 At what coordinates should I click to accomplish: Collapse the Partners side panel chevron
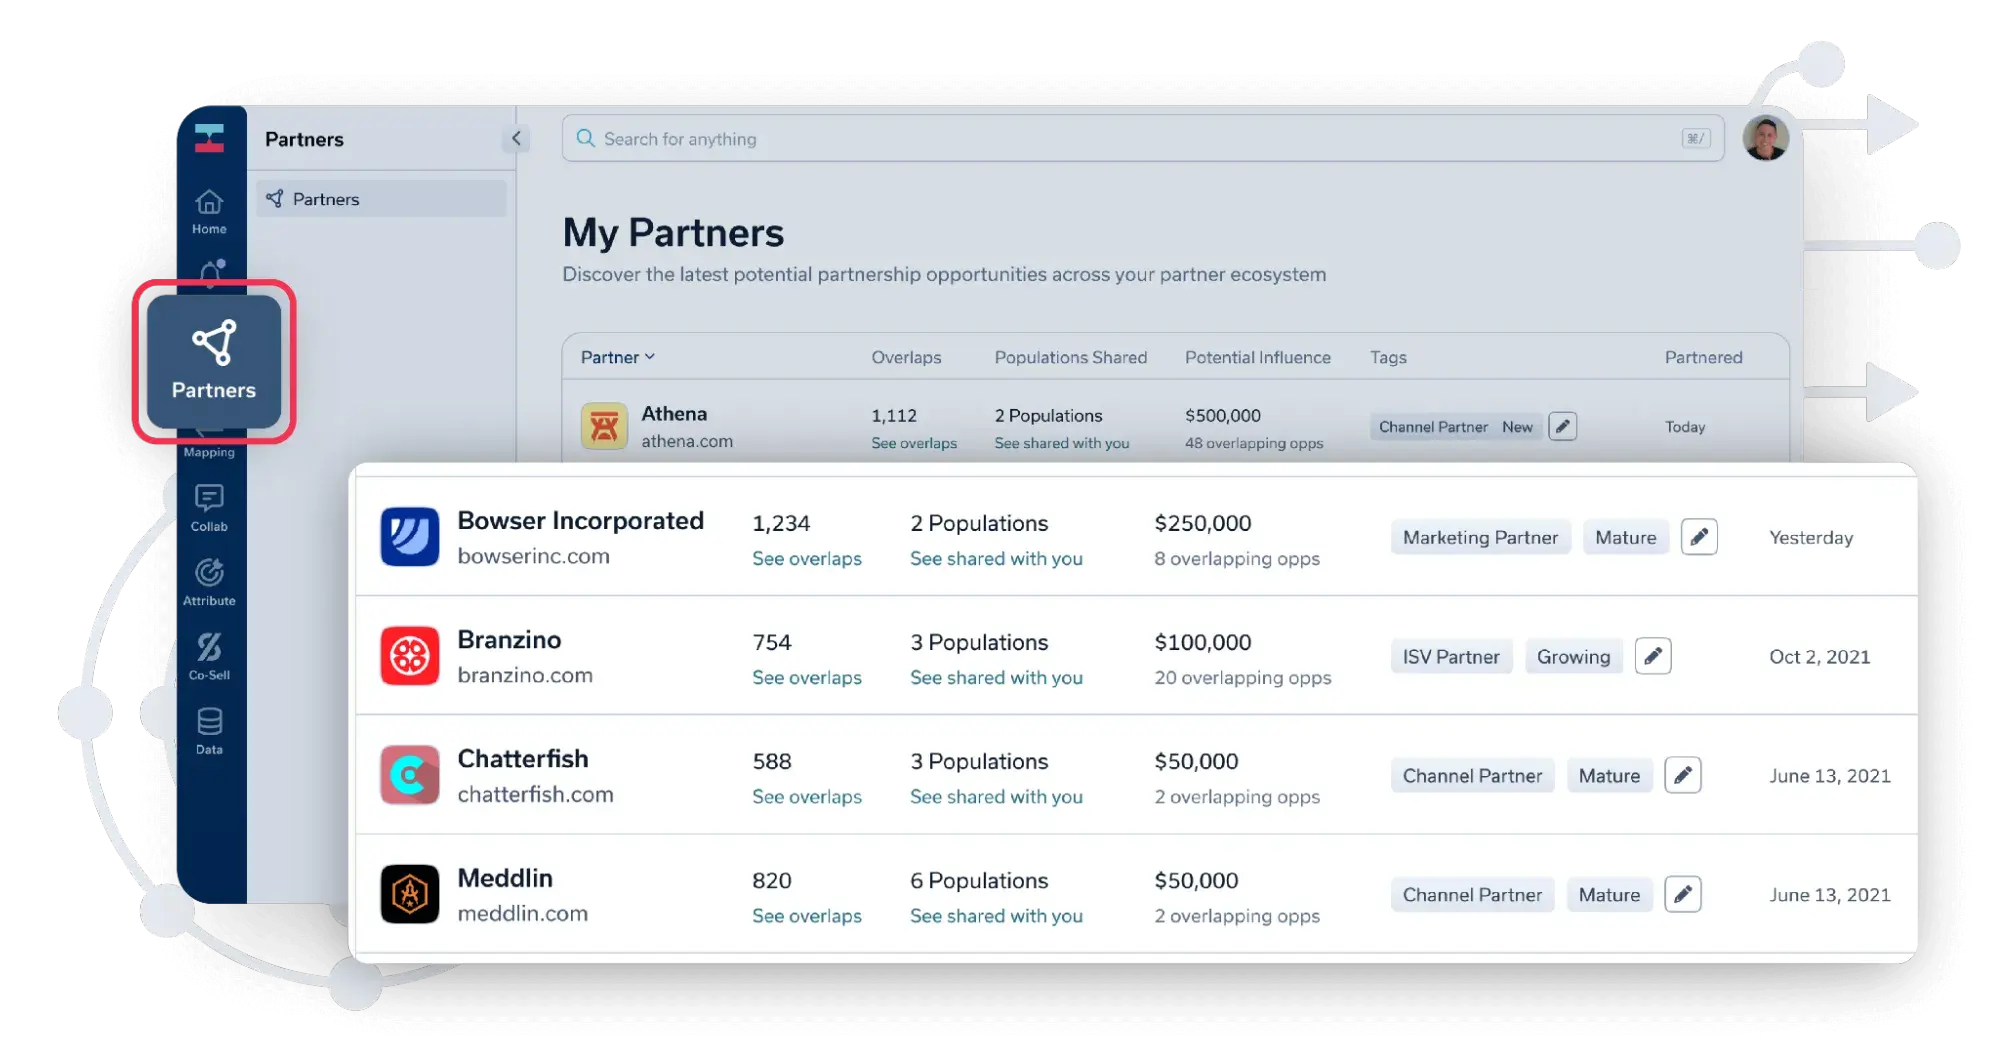click(x=516, y=139)
